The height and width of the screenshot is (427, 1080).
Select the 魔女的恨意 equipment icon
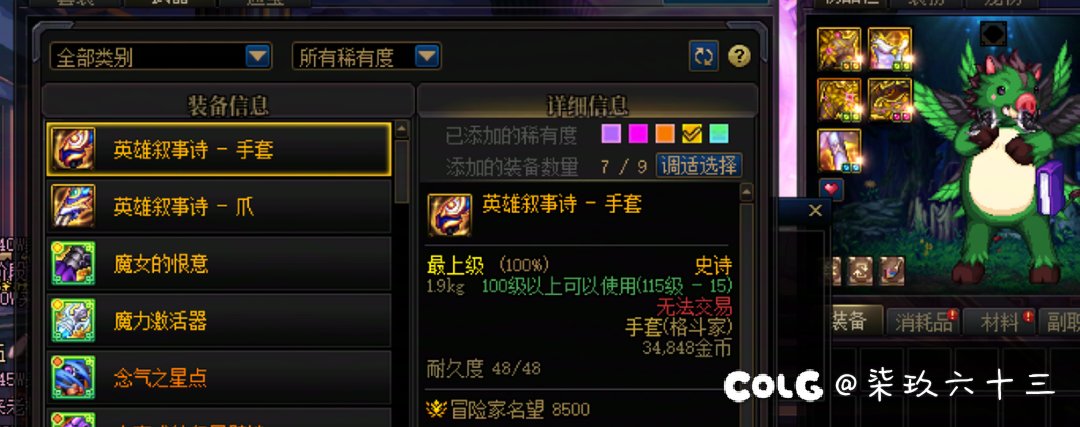73,263
